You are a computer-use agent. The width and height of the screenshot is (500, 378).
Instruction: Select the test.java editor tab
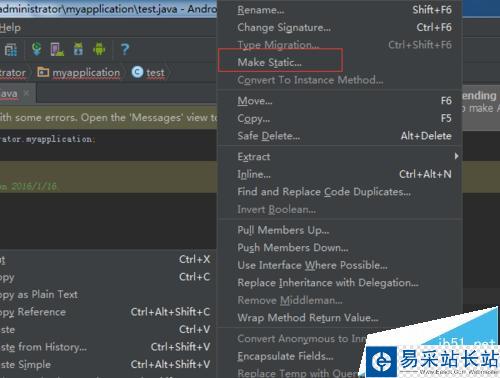(x=17, y=94)
